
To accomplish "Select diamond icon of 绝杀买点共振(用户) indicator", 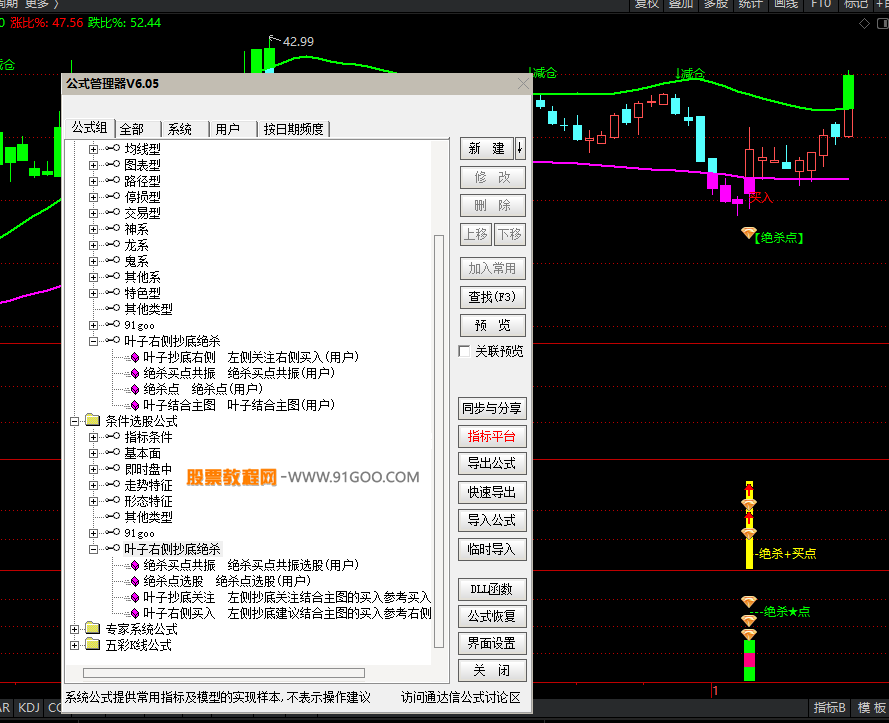I will [x=135, y=373].
